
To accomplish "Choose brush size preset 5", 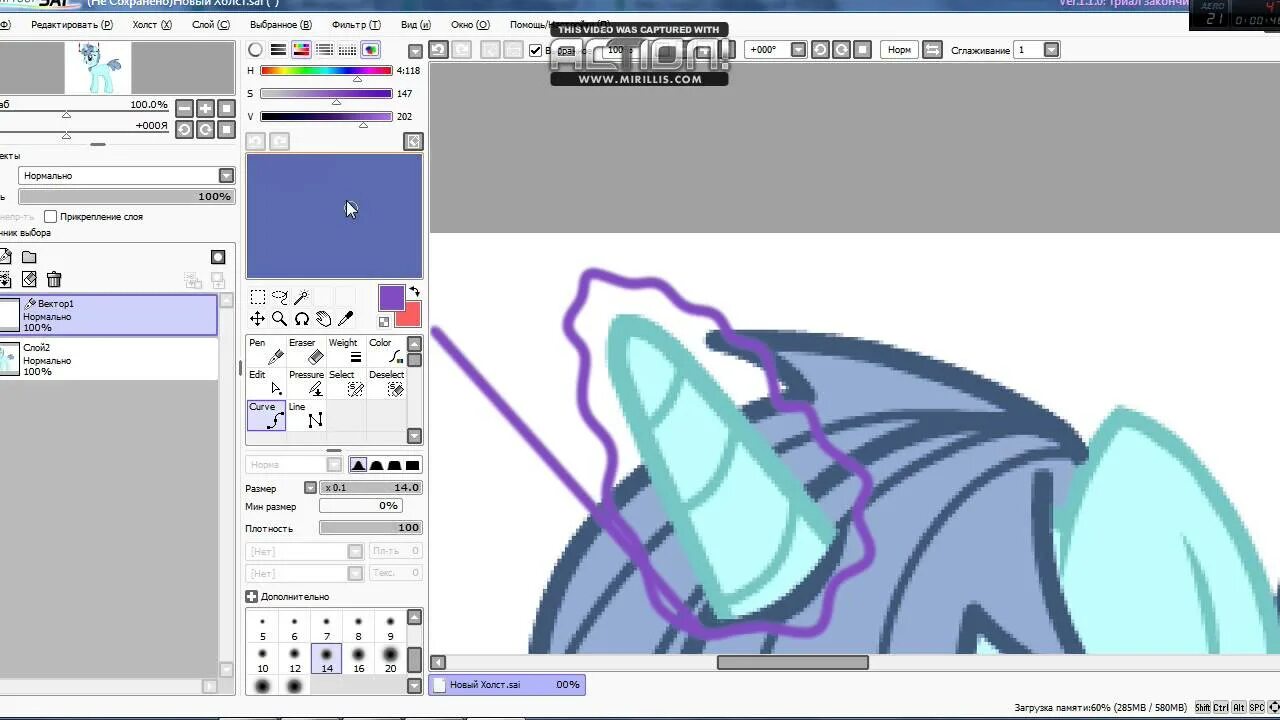I will click(262, 628).
